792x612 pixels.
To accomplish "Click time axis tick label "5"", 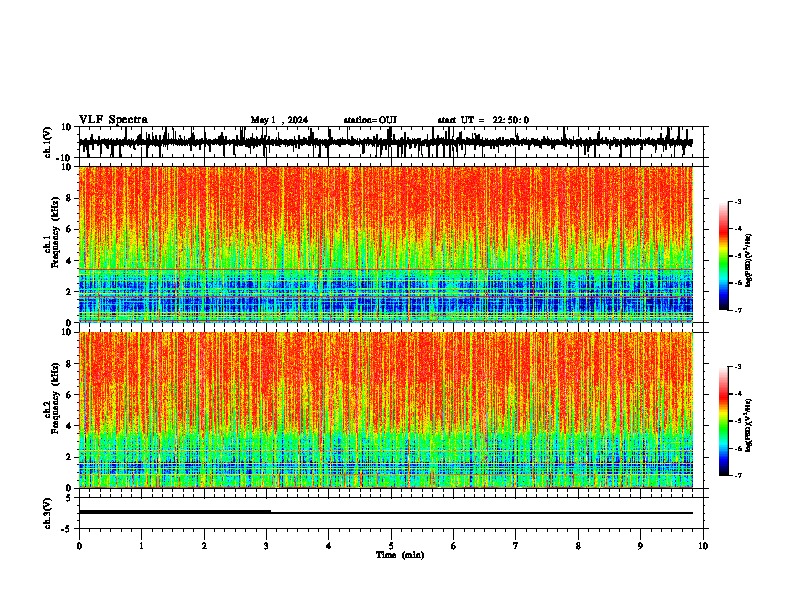I will coord(391,546).
